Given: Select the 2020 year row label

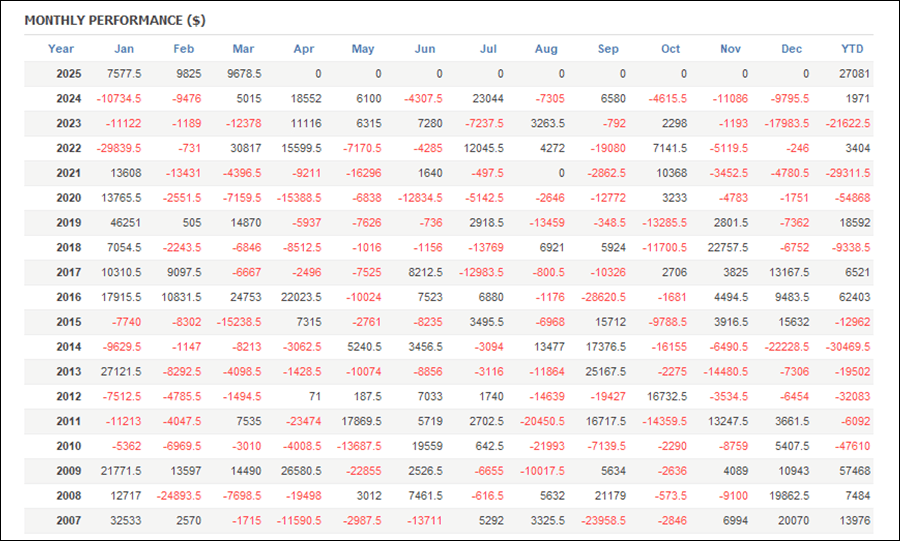Looking at the screenshot, I should pos(69,198).
